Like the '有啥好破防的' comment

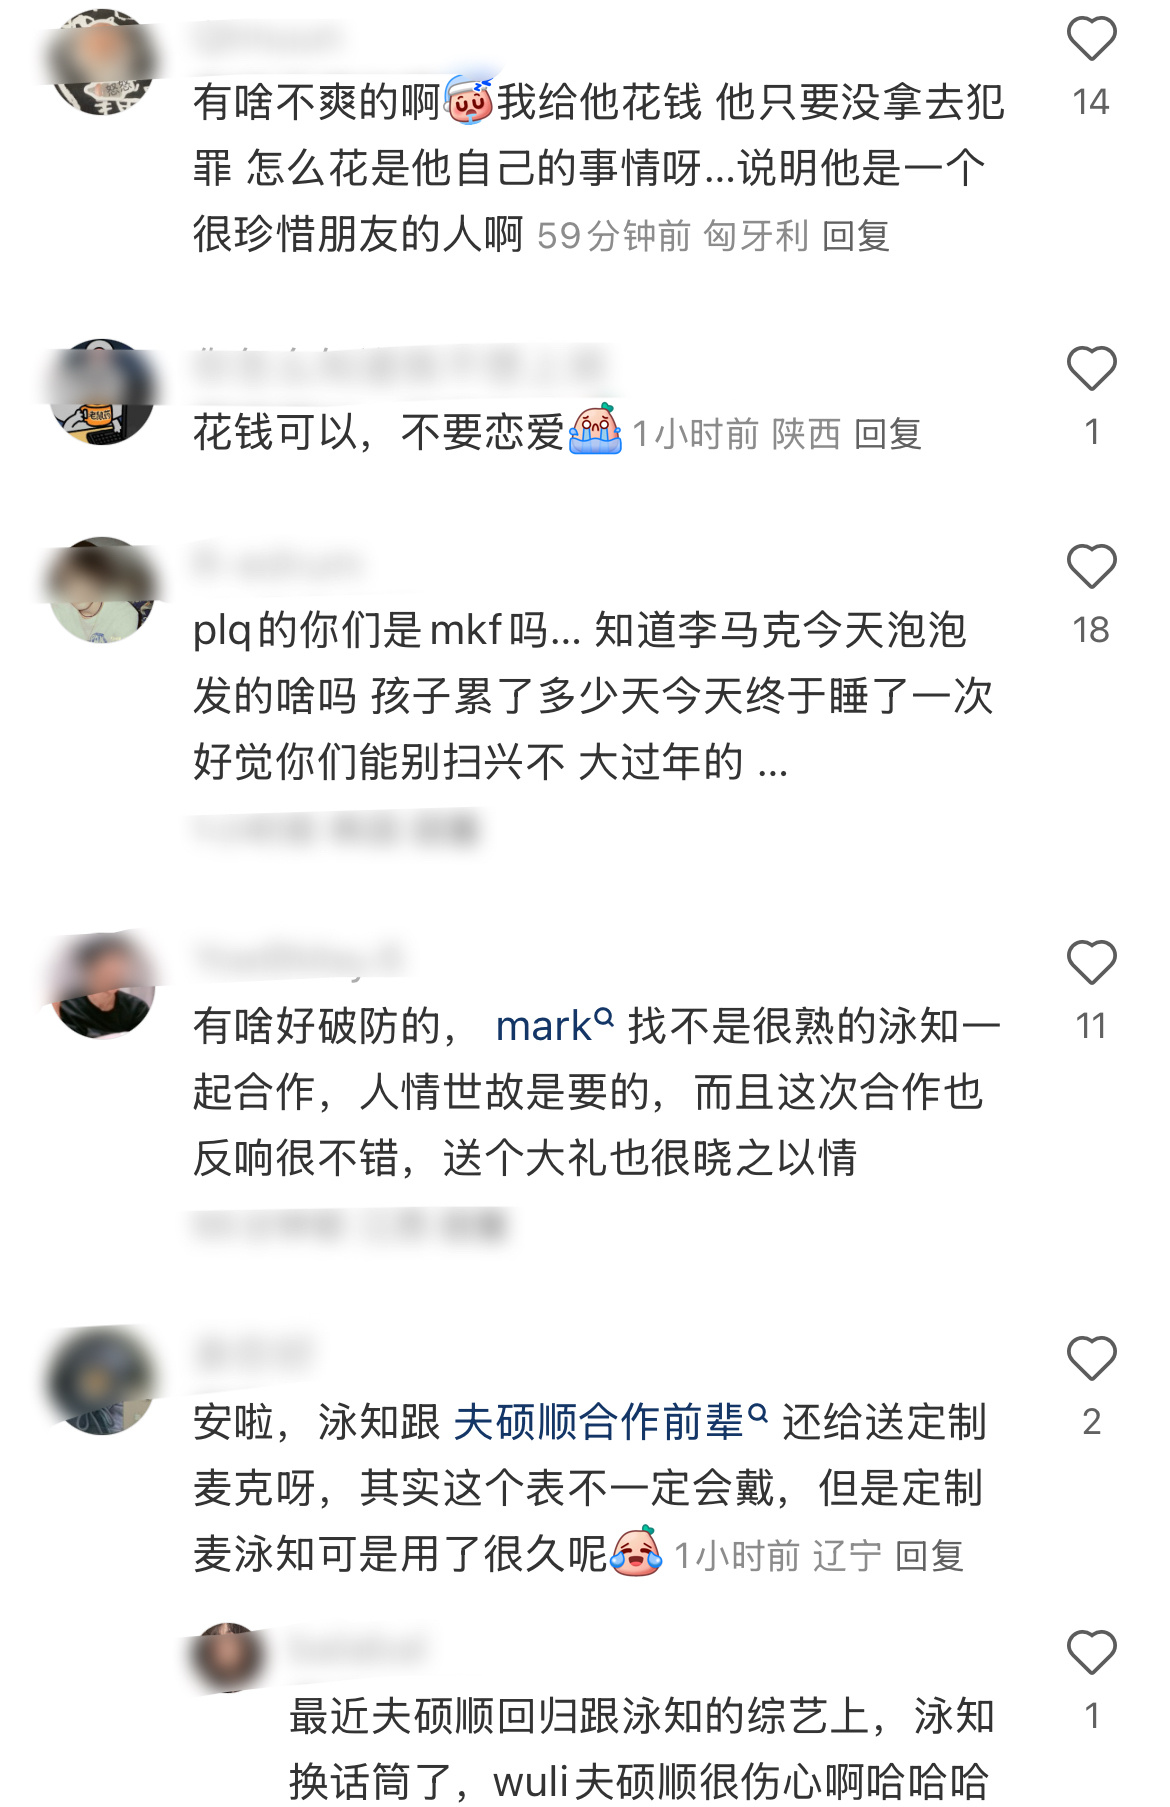click(1091, 962)
